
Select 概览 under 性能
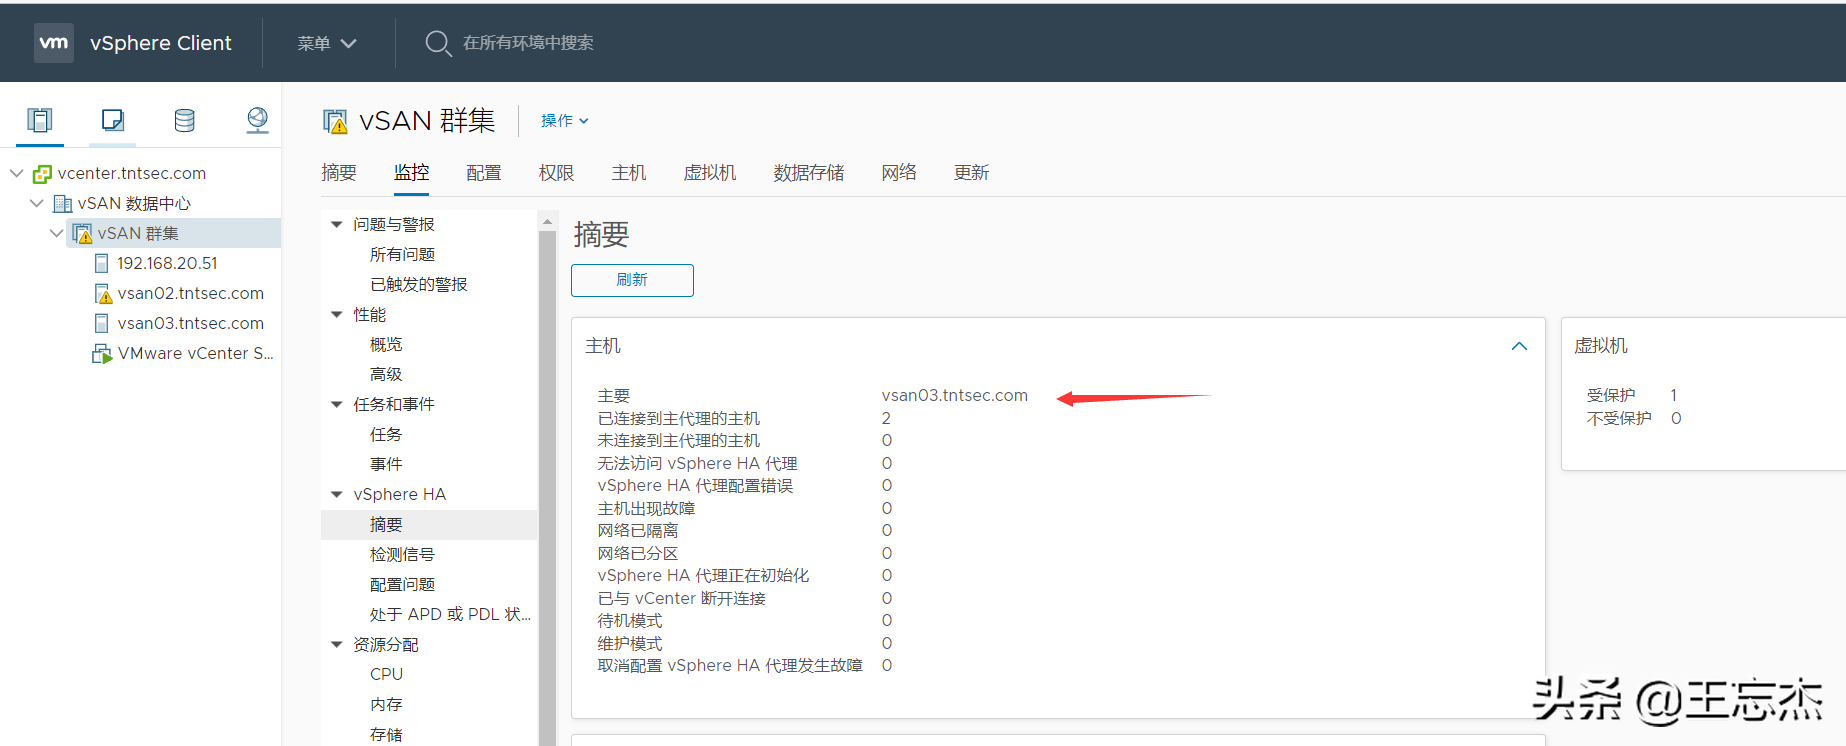386,344
